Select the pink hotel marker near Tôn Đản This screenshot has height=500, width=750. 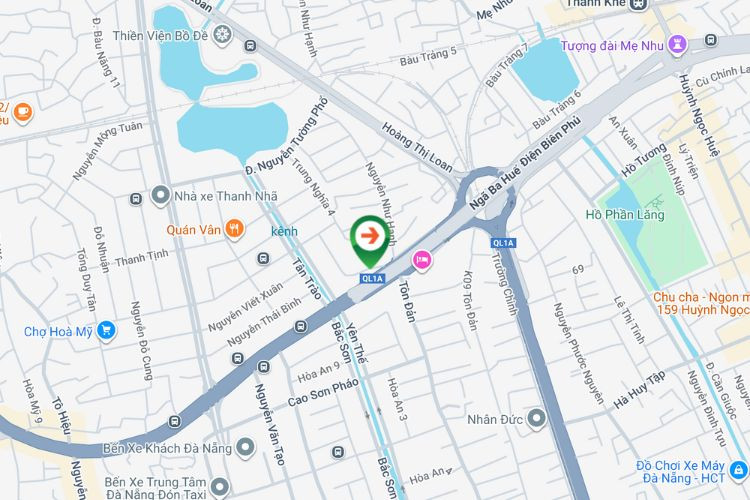[x=421, y=261]
